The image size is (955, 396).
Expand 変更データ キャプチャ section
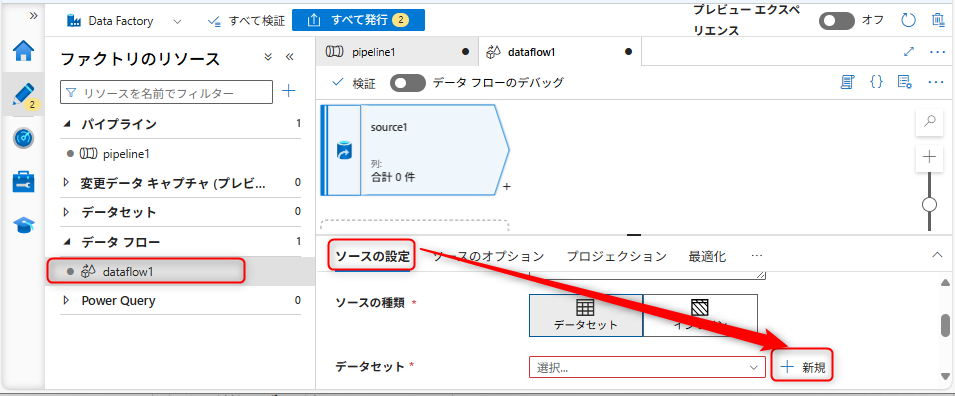[66, 183]
